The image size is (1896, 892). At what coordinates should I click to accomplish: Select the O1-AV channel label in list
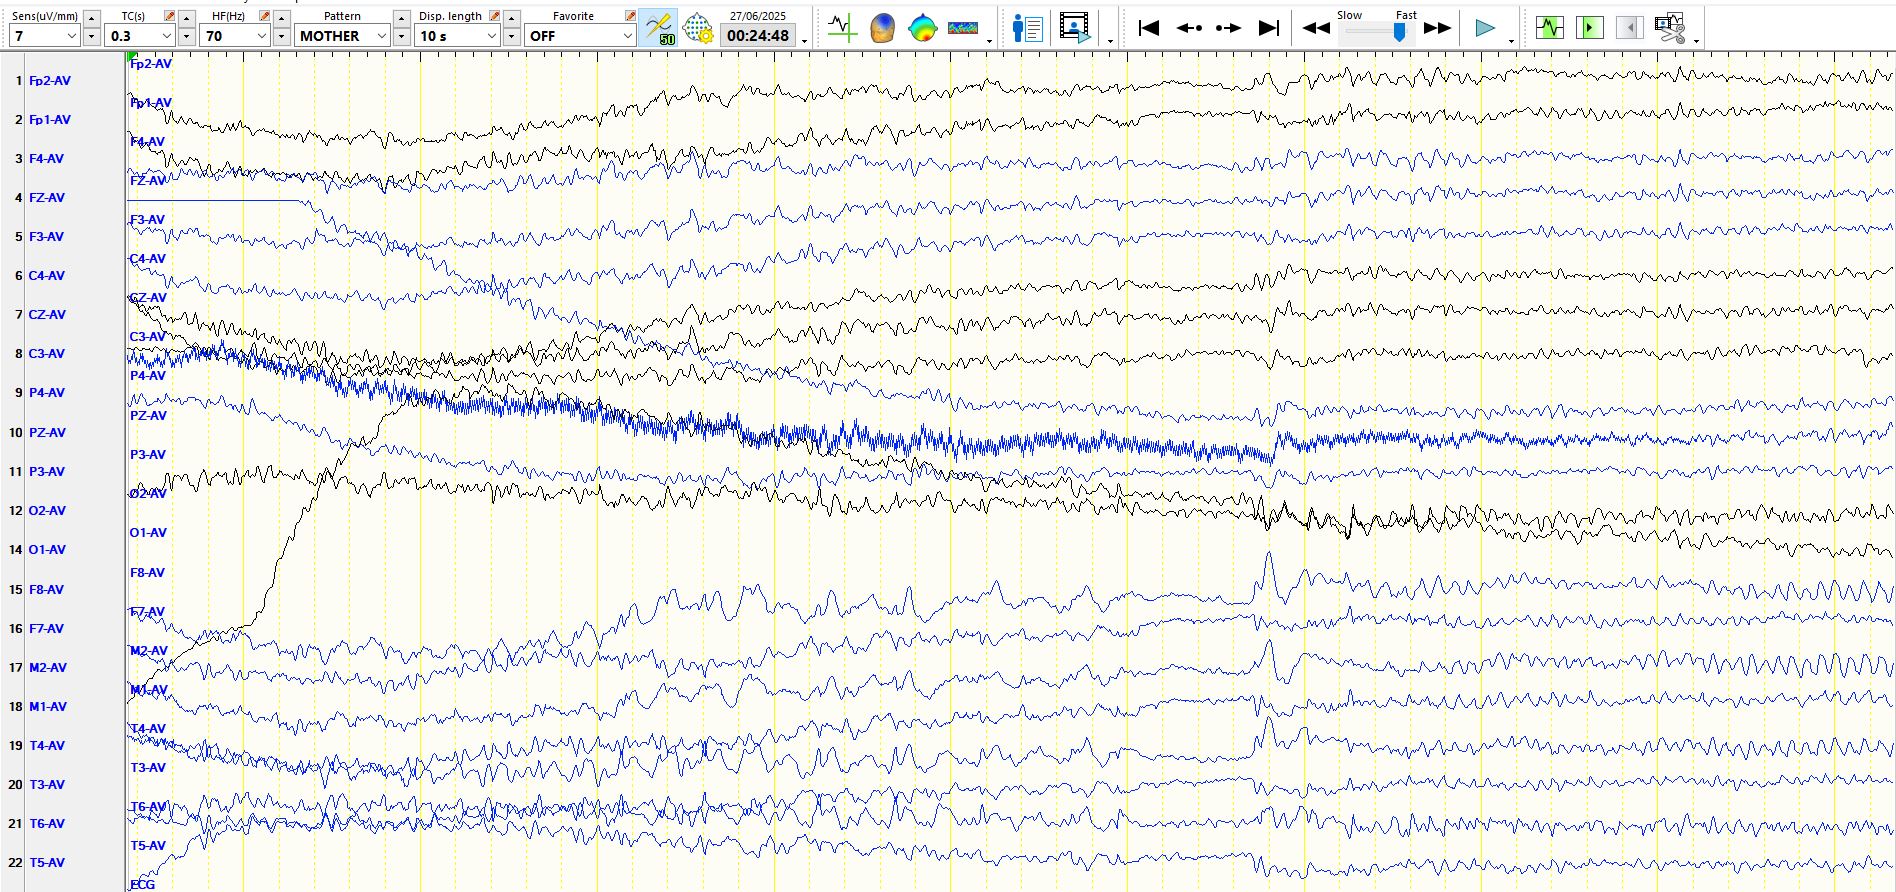(x=47, y=550)
